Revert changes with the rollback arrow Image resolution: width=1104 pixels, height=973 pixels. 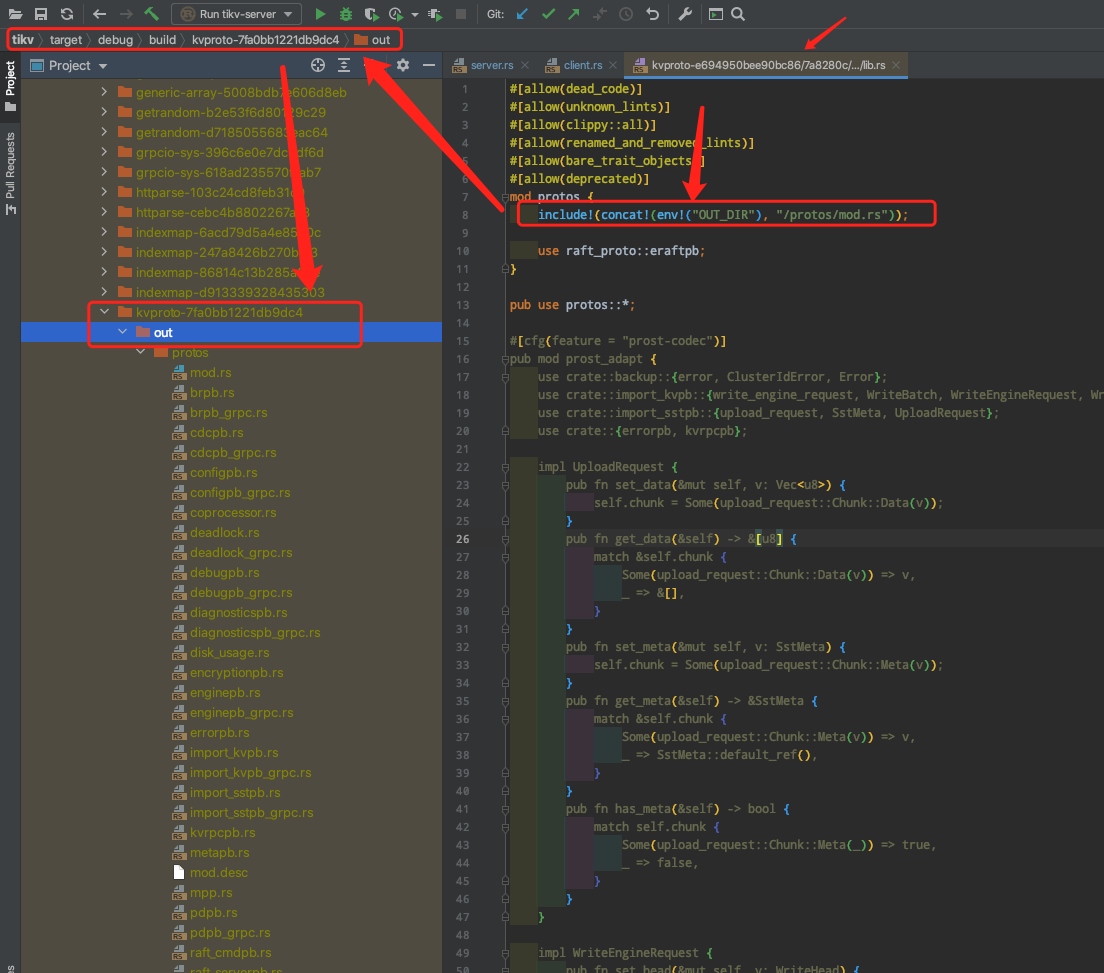(652, 14)
